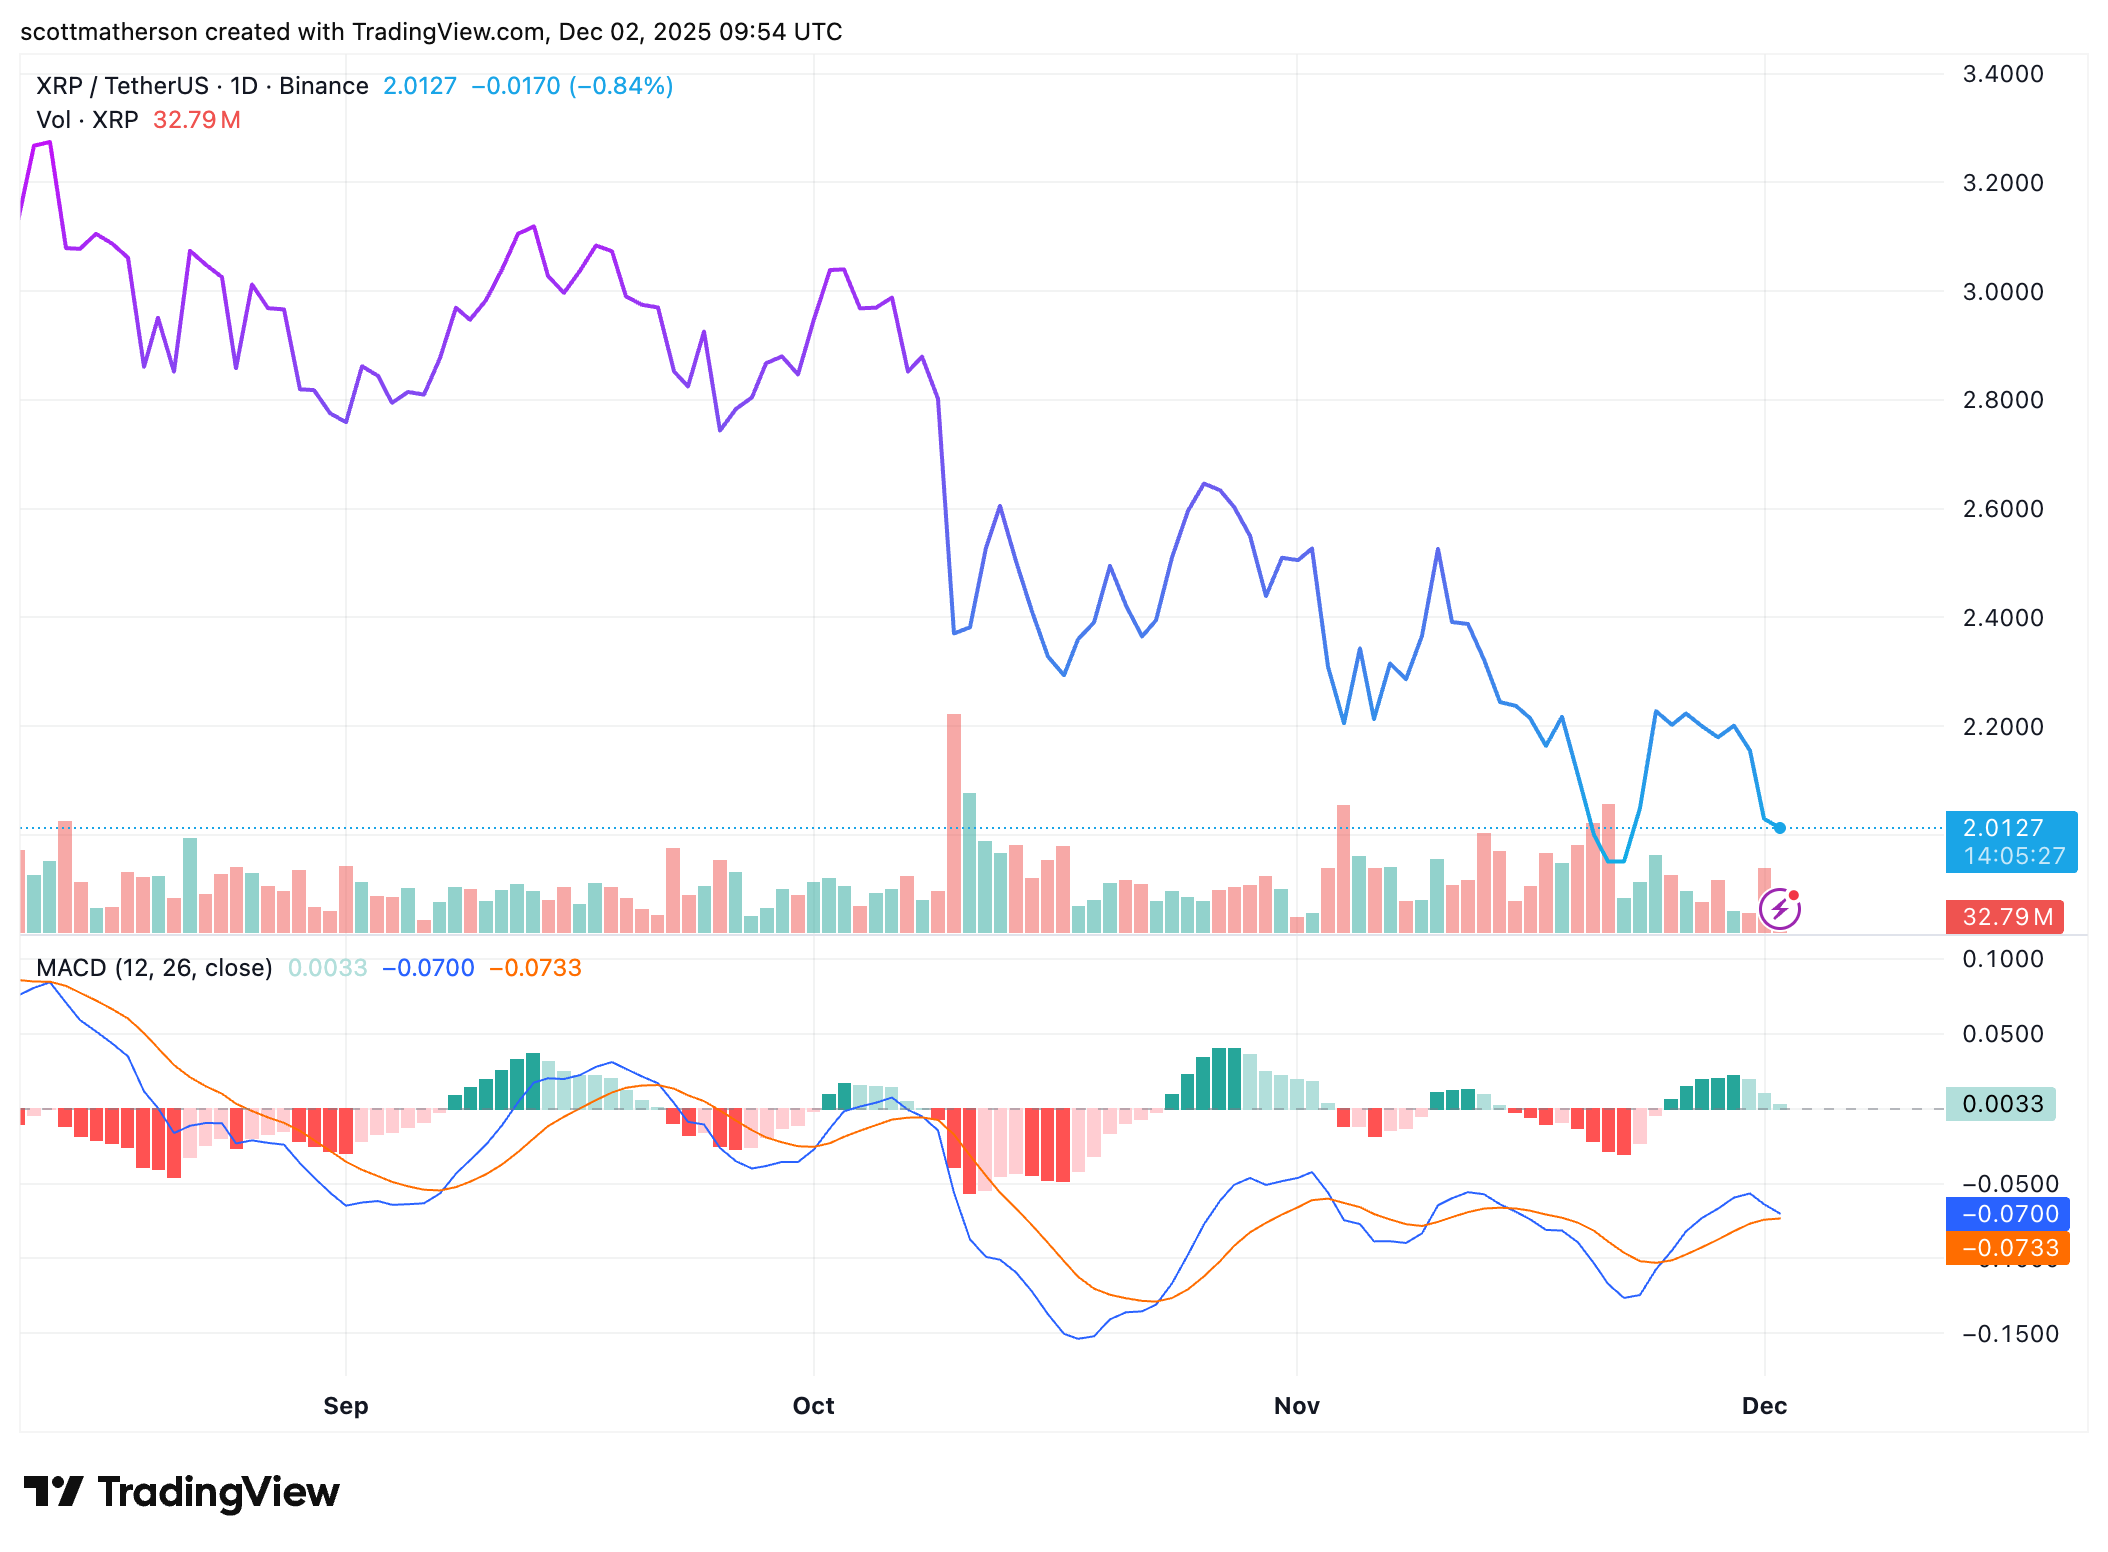The image size is (2108, 1552).
Task: Click the Oct label on the time axis
Action: click(813, 1406)
